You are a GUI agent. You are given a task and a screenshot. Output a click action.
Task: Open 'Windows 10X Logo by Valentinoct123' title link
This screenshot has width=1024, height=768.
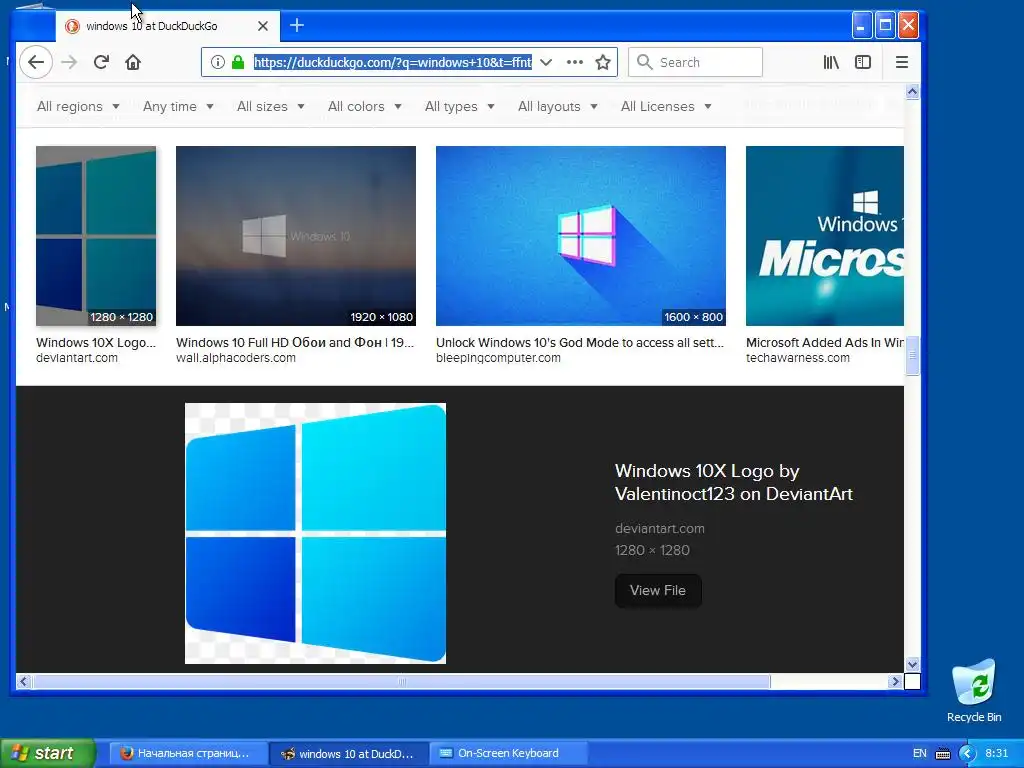pyautogui.click(x=733, y=482)
